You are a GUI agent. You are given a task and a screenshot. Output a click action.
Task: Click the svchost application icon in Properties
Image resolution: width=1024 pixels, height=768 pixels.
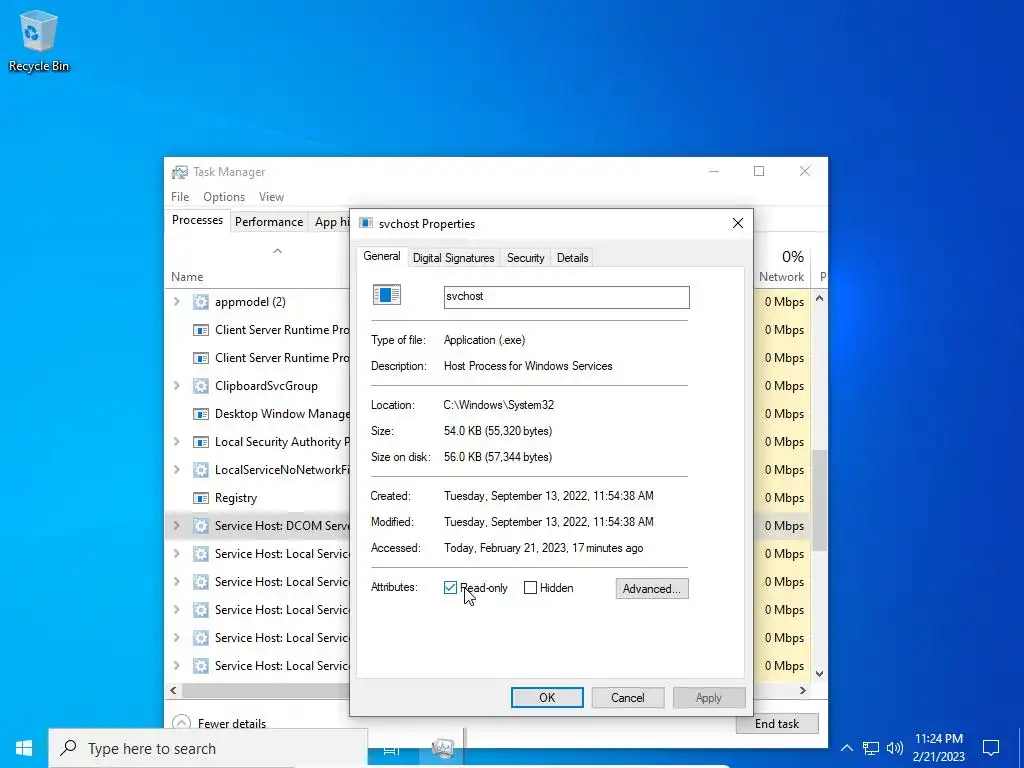[387, 295]
